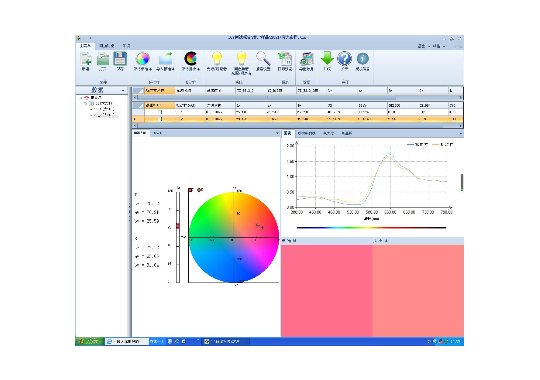This screenshot has height=380, width=540.
Task: Select the first ribbon tab
Action: tap(85, 46)
